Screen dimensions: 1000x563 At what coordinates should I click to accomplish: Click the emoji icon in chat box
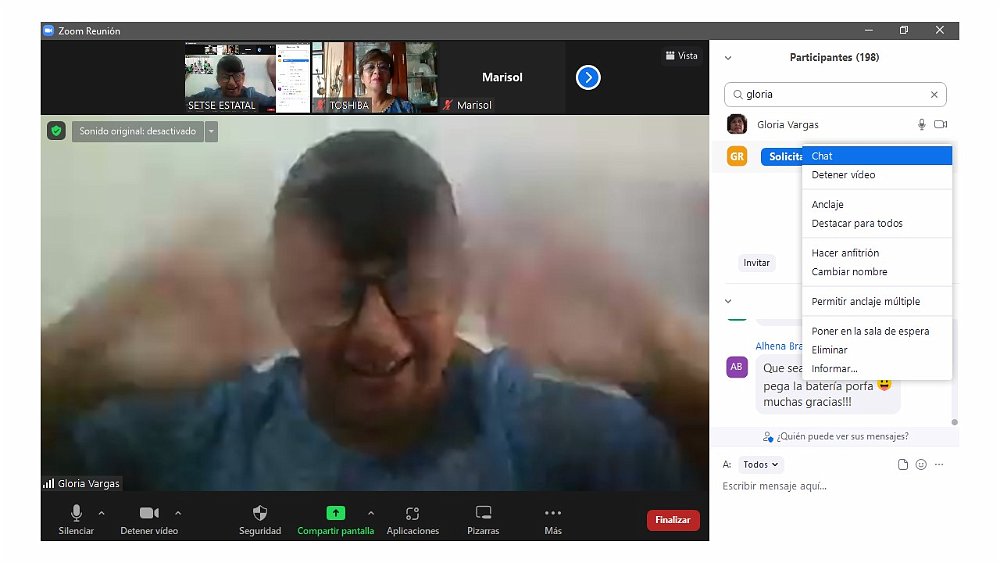(921, 465)
